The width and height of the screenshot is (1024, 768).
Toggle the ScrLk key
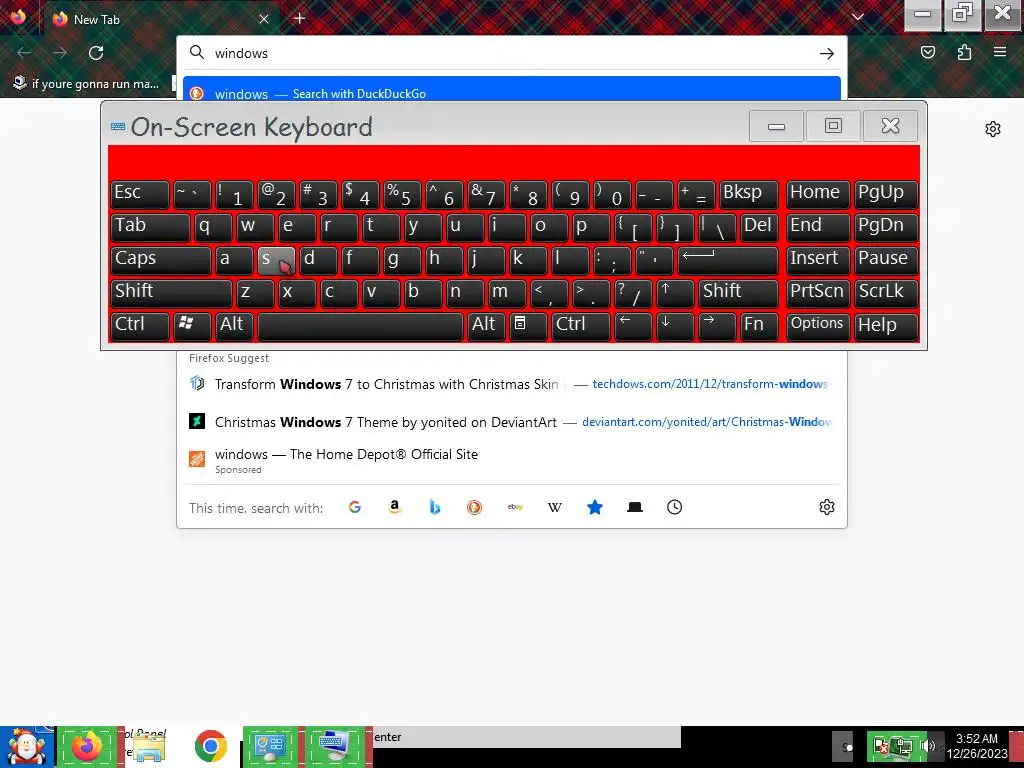pos(886,293)
